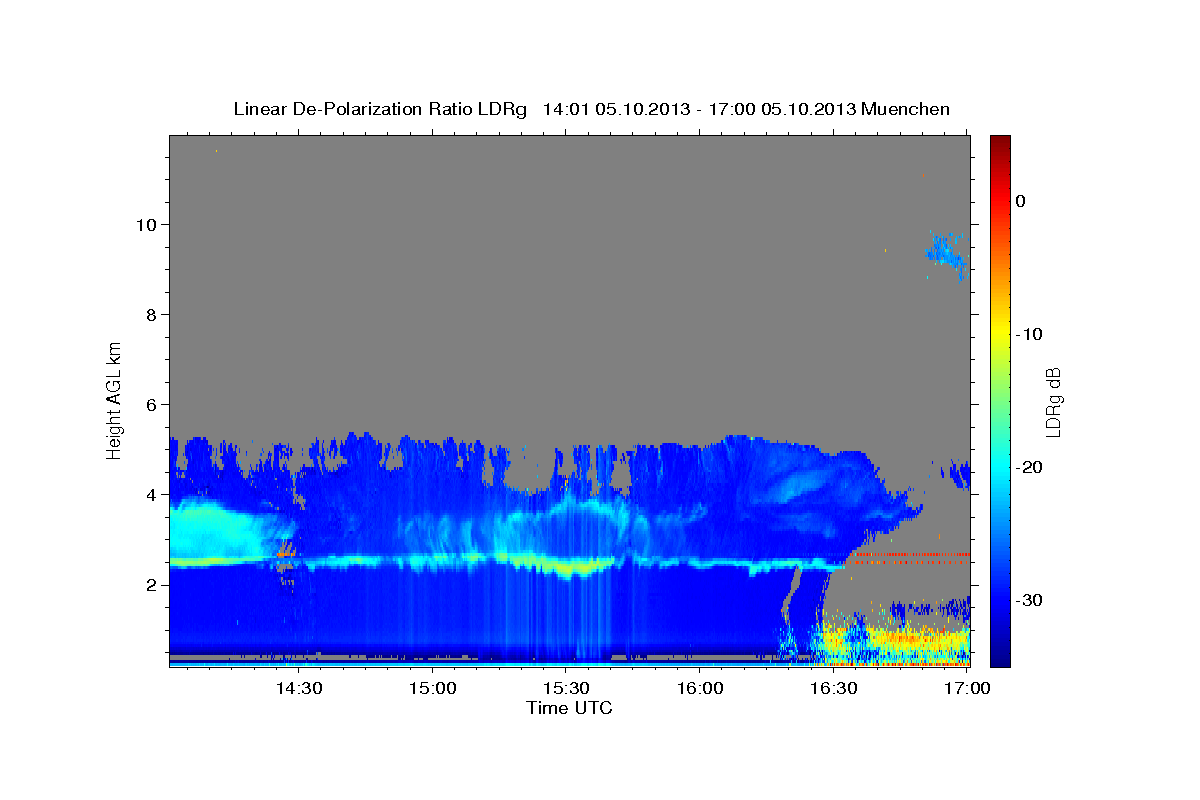Image resolution: width=1200 pixels, height=800 pixels.
Task: Click the plot title 'Linear De-Polarization Ratio LDRg'
Action: point(380,109)
